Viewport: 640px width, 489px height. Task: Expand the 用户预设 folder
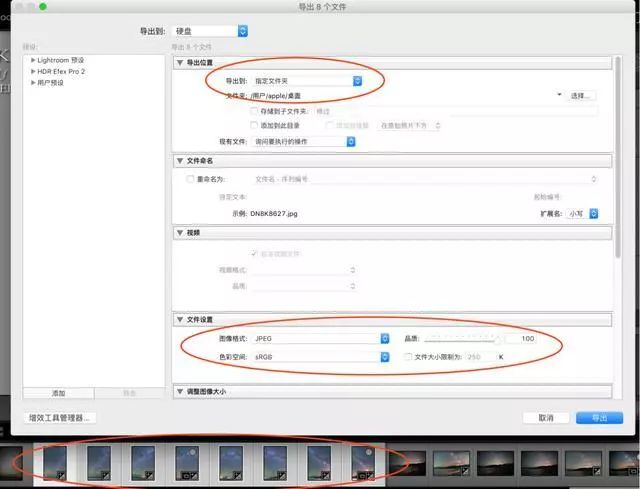click(33, 83)
